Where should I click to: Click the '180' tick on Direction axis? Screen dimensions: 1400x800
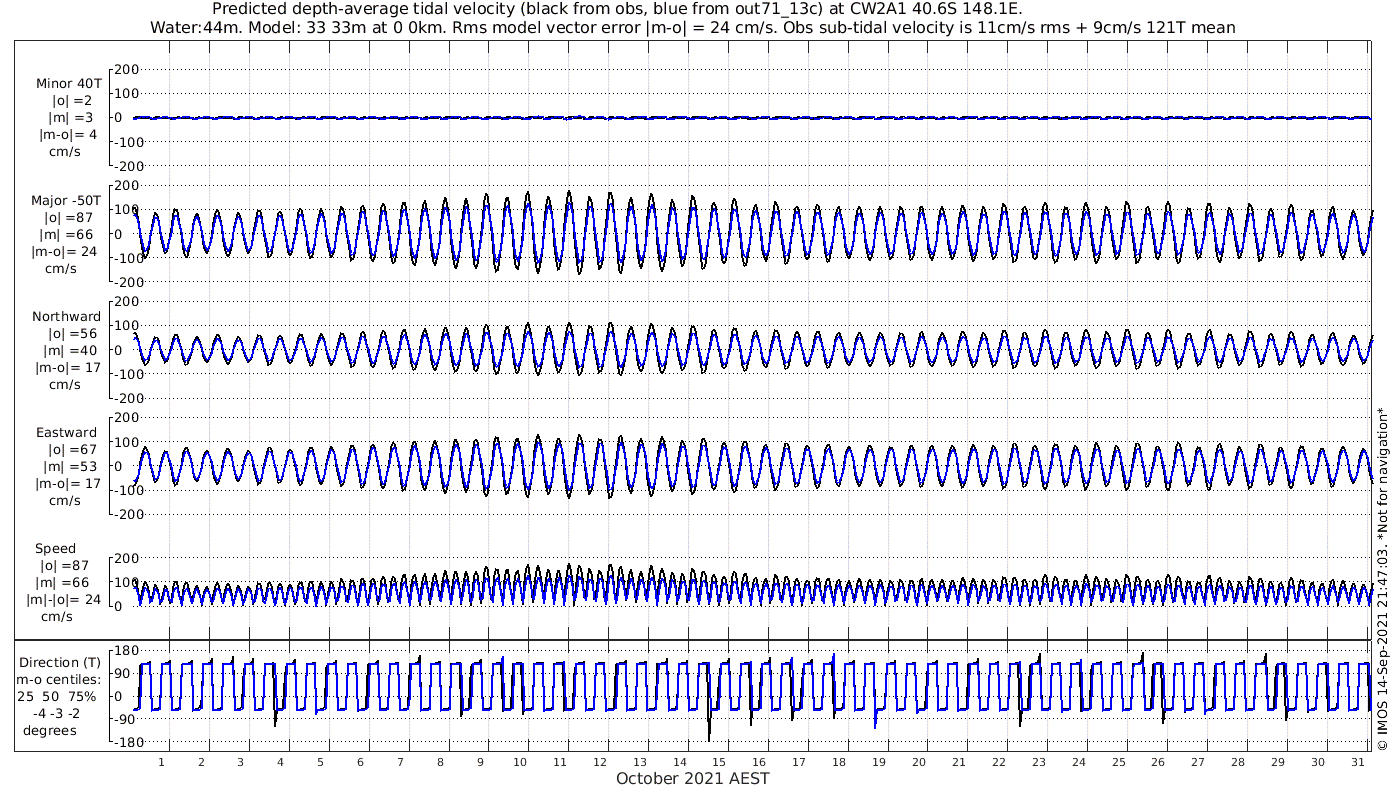(x=125, y=651)
